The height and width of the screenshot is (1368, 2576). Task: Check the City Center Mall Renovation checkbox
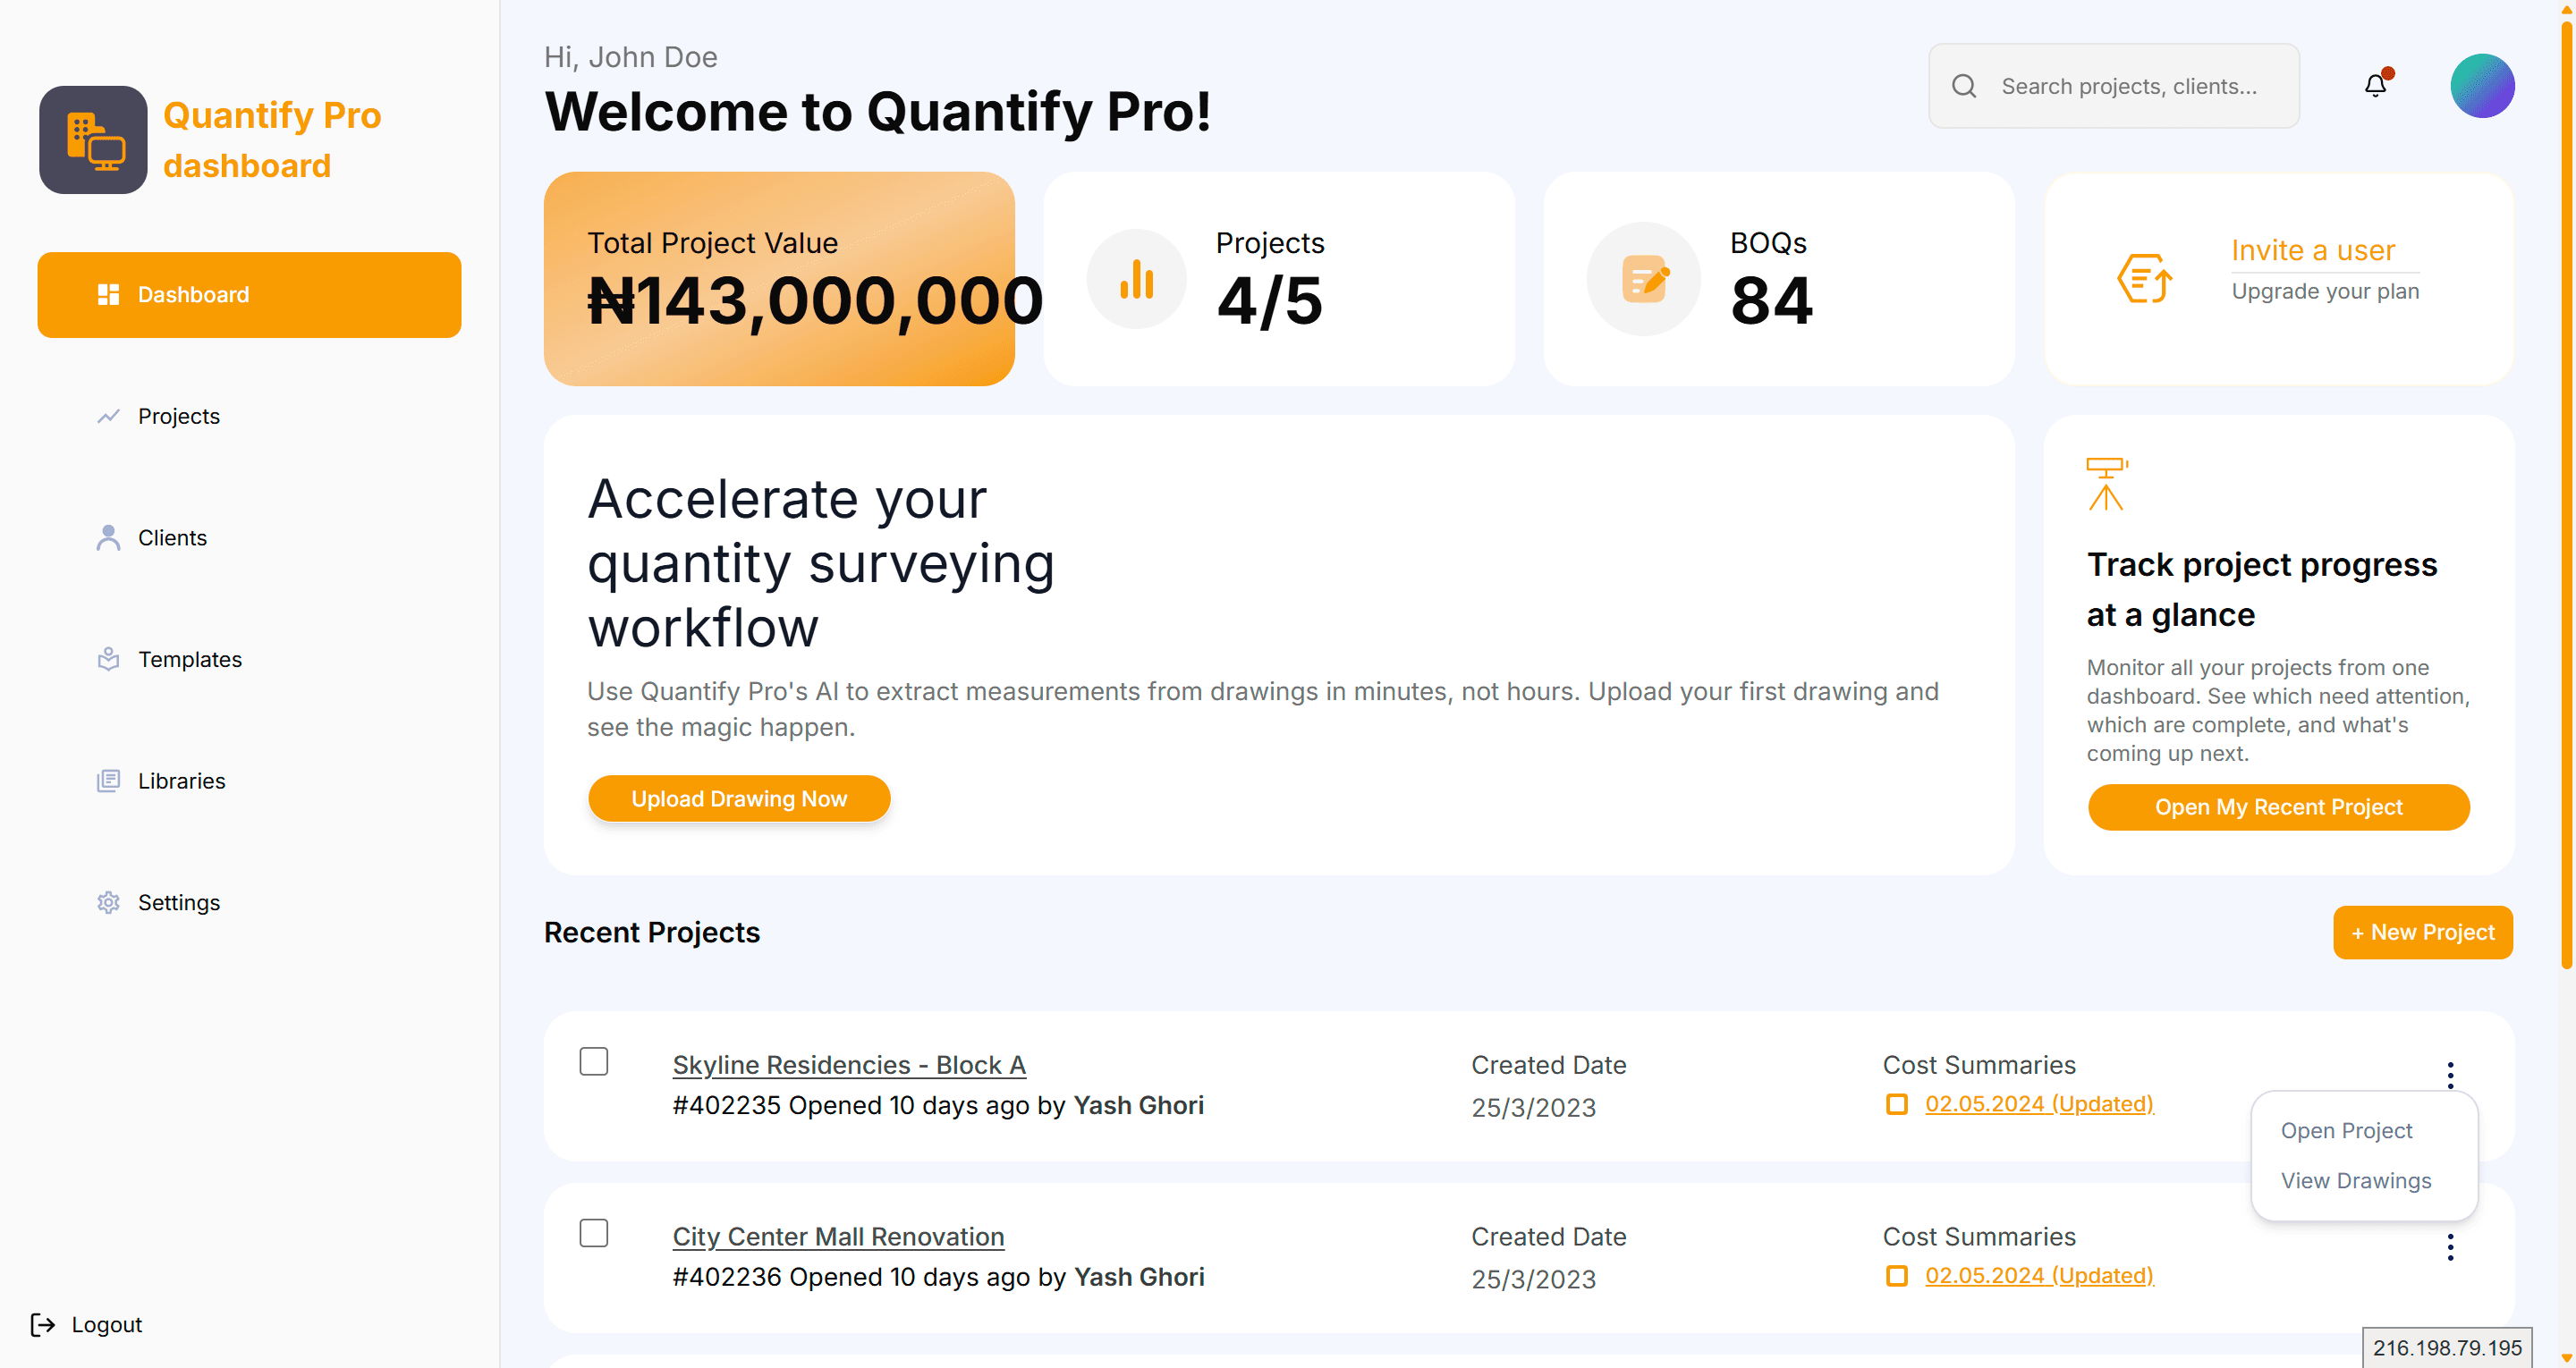(x=594, y=1233)
